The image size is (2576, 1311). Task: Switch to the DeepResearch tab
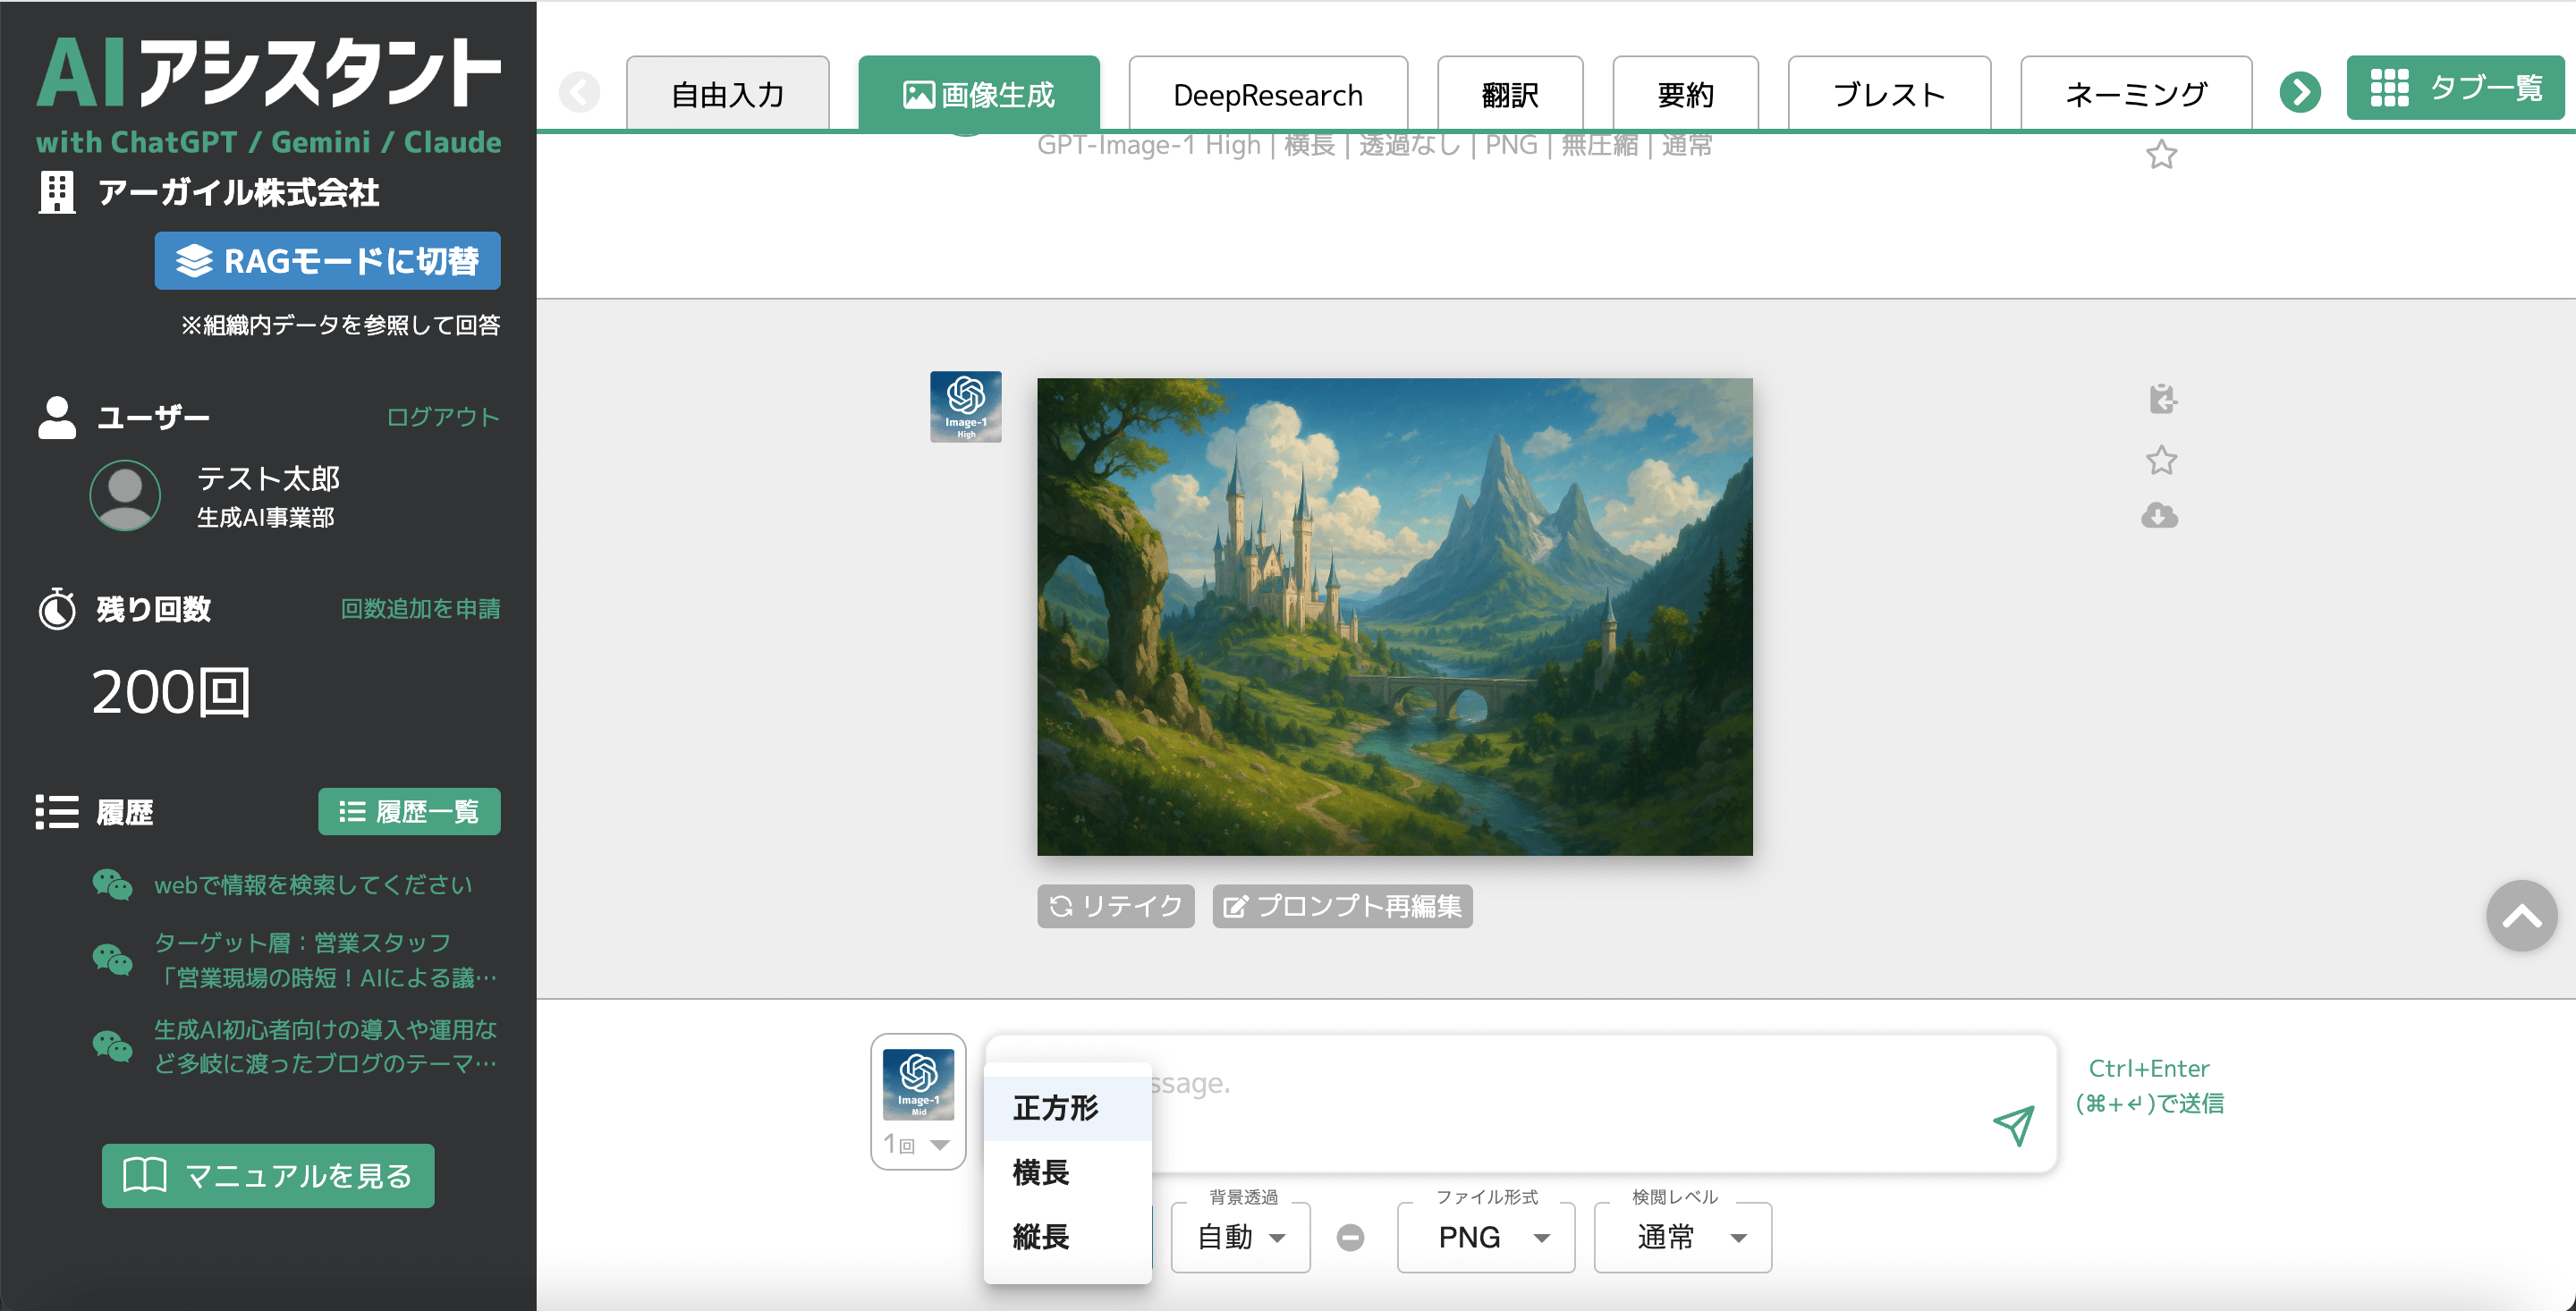(1267, 95)
